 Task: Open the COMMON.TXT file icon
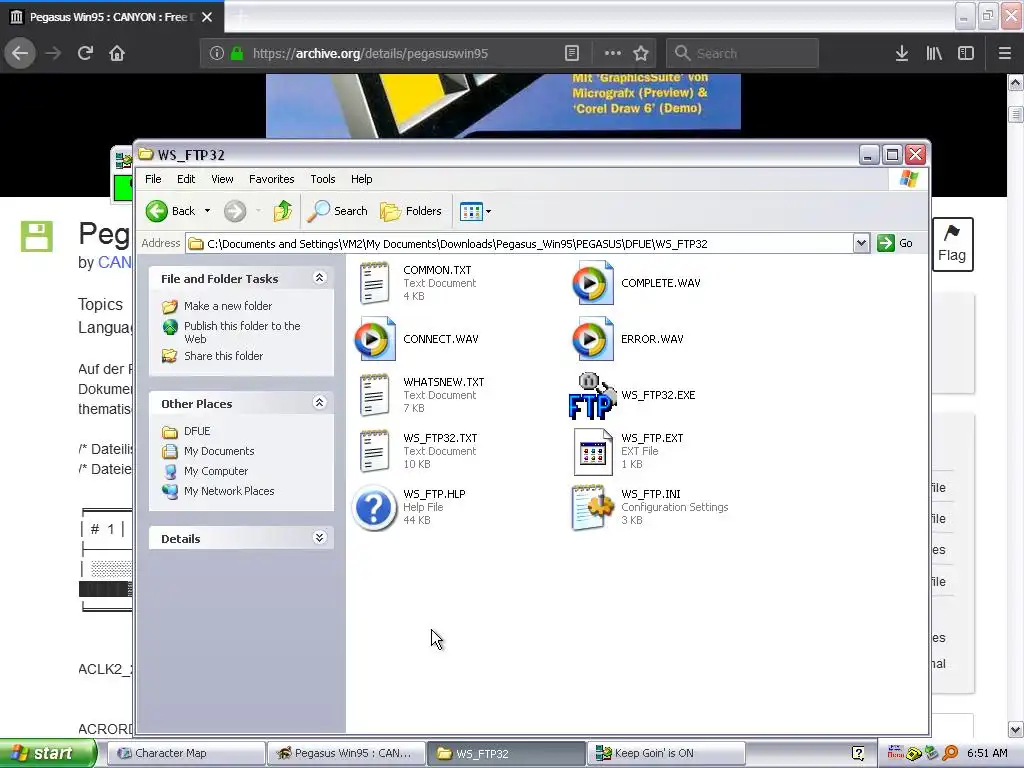[374, 283]
